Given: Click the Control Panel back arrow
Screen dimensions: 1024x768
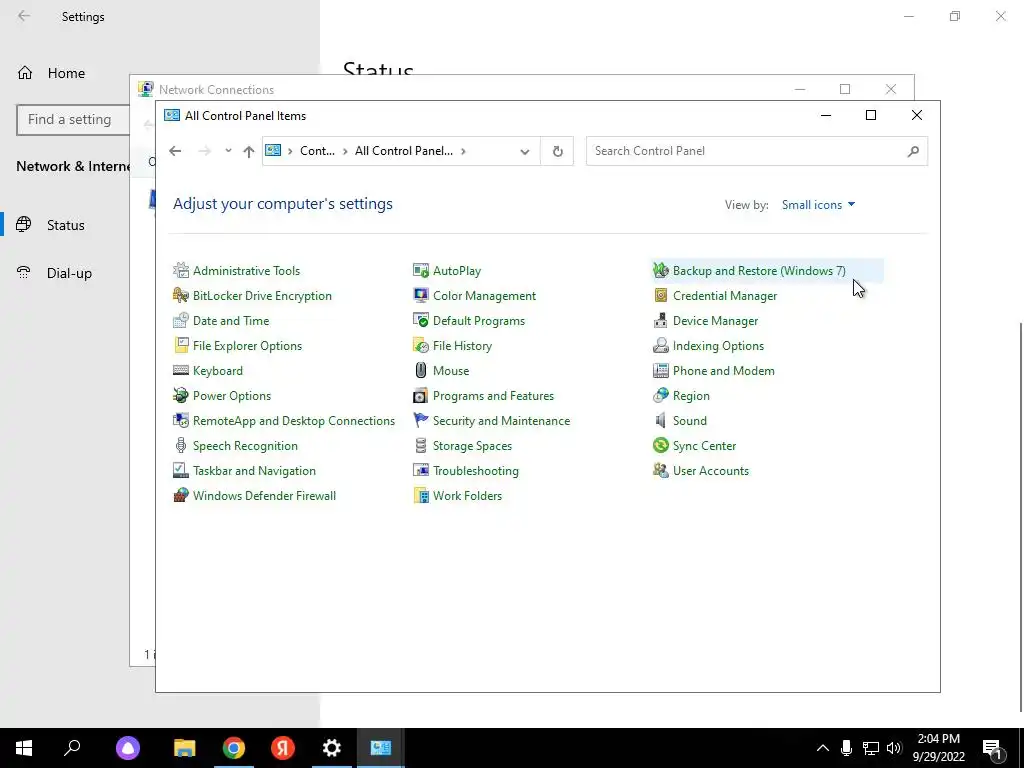Looking at the screenshot, I should (175, 151).
